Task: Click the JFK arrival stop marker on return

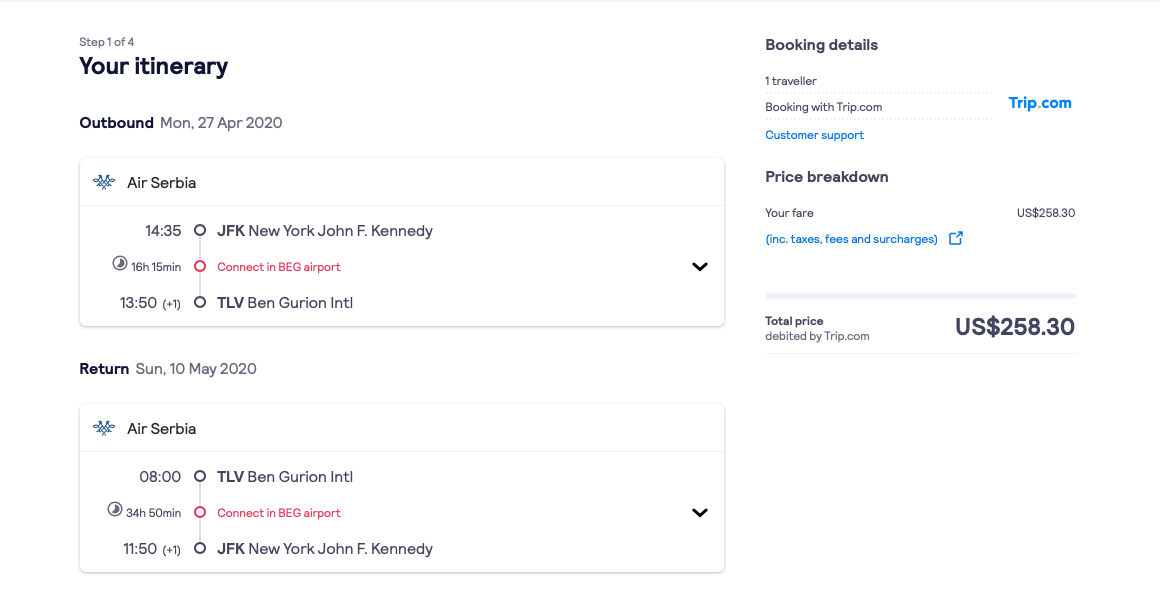Action: click(200, 548)
